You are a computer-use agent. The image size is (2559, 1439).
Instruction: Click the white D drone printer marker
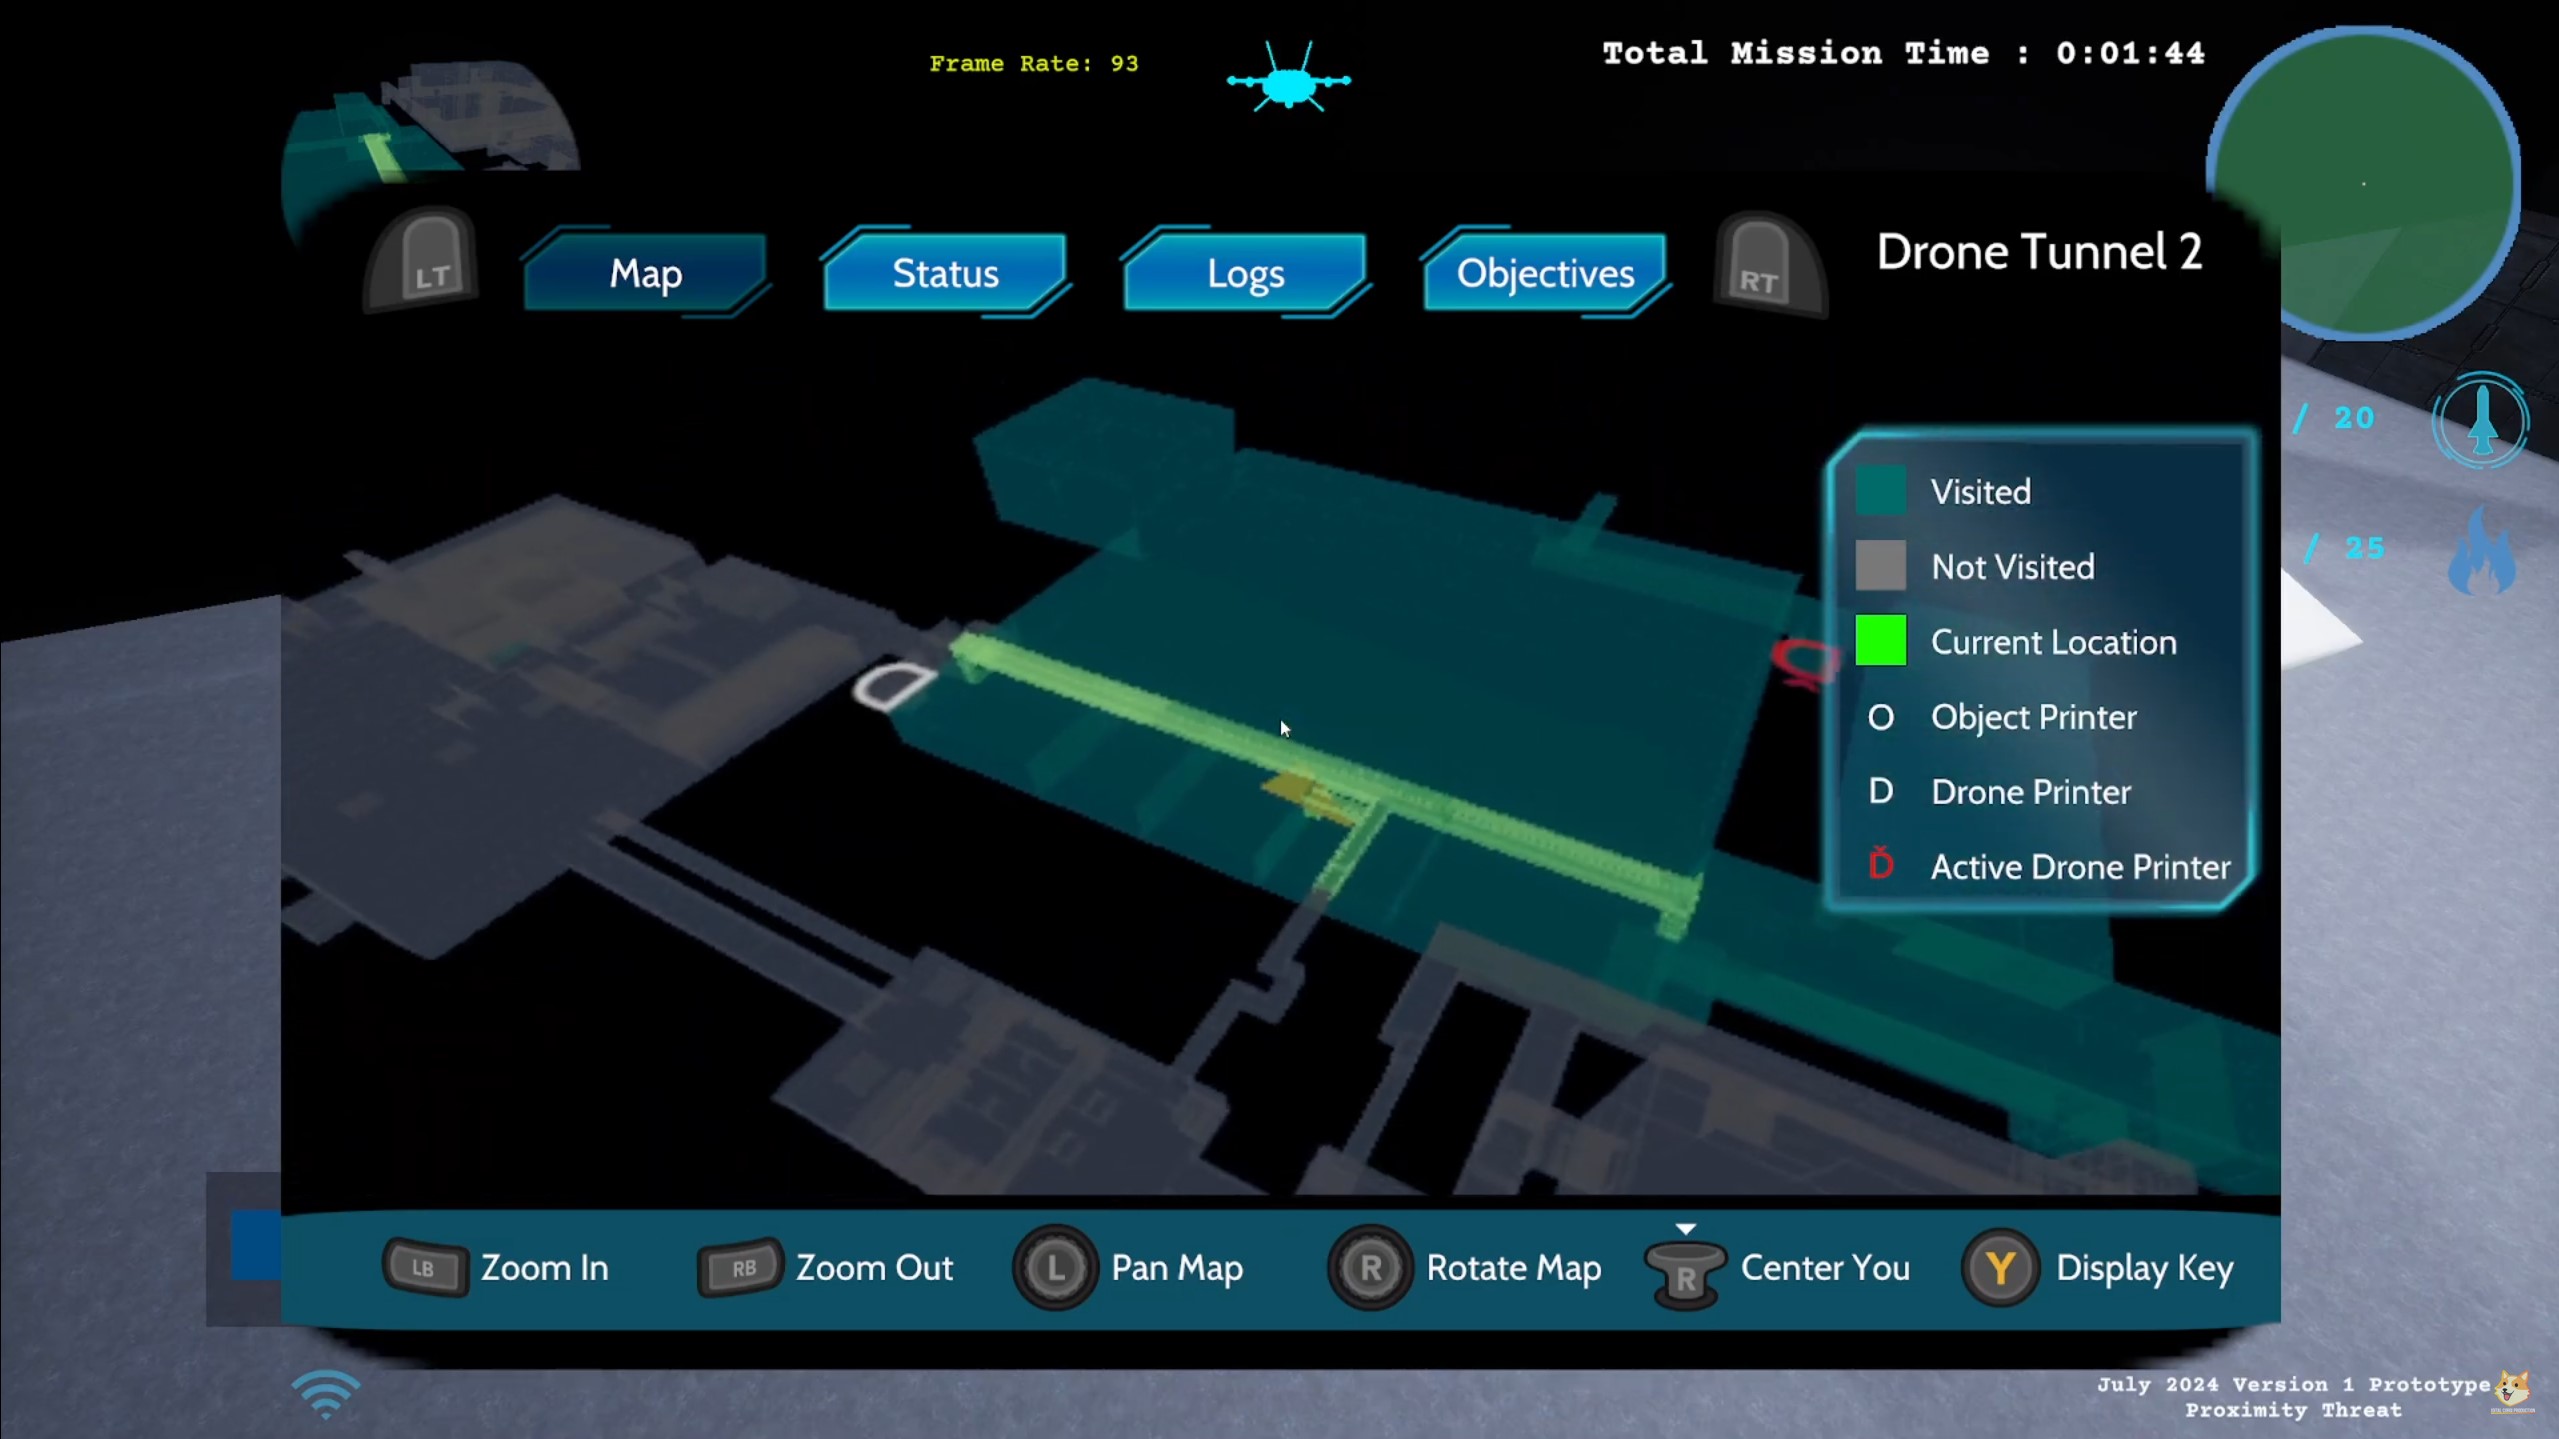click(x=894, y=685)
